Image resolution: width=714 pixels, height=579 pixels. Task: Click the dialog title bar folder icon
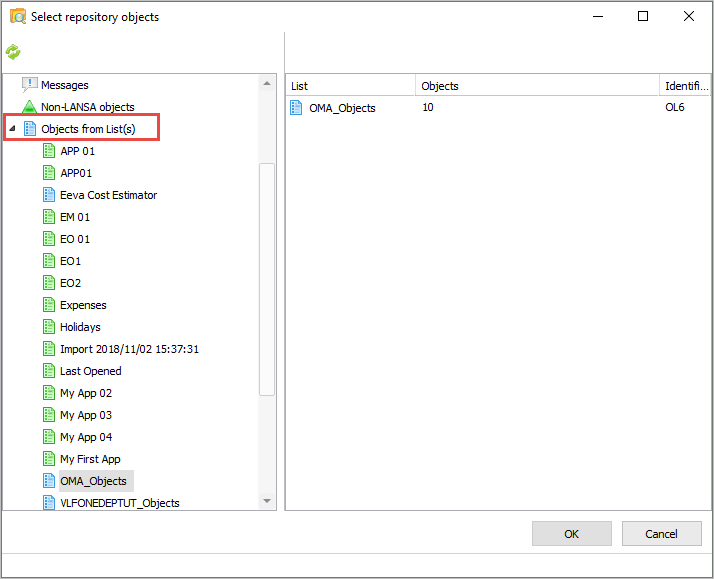(x=18, y=17)
